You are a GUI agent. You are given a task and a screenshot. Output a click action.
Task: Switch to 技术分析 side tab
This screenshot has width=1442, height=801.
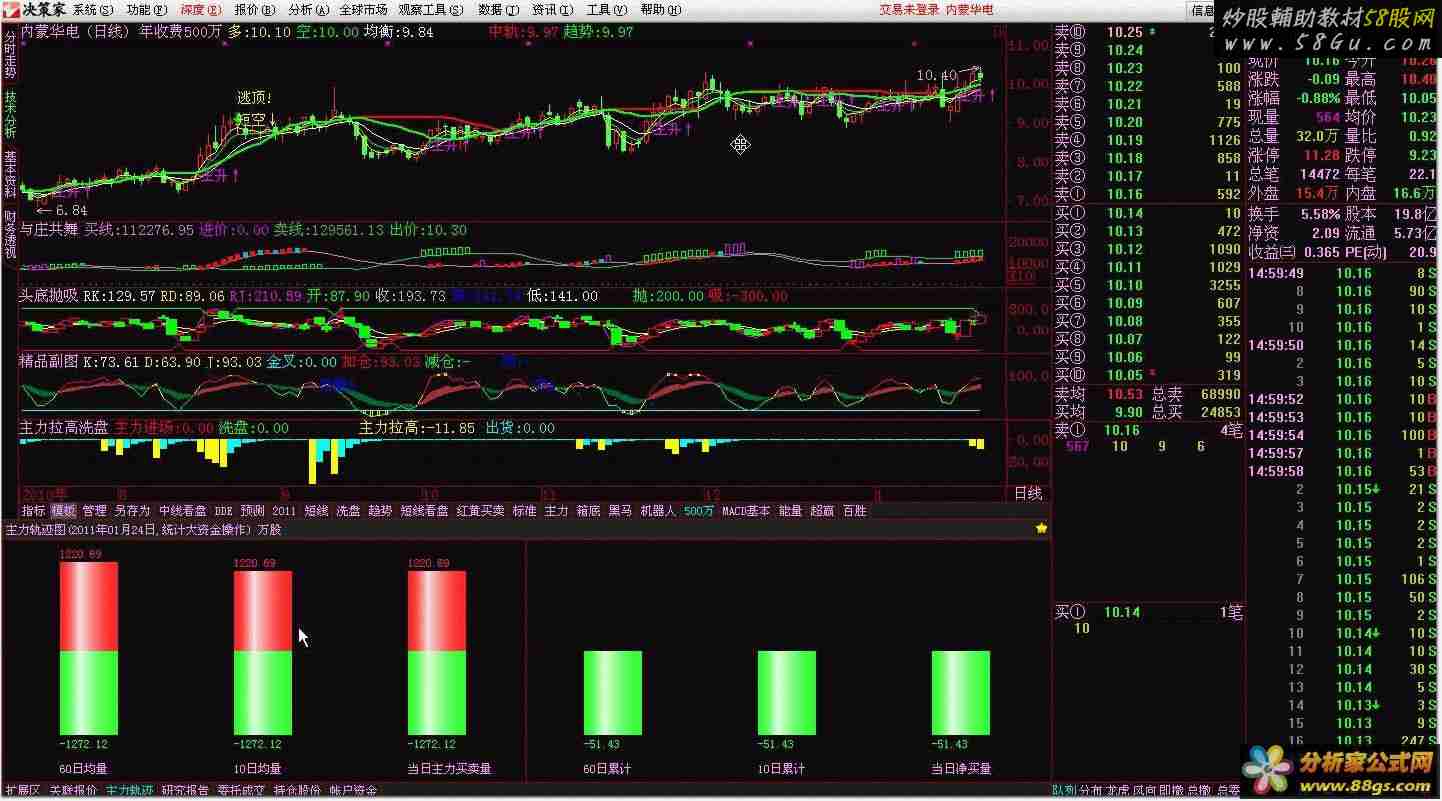tap(9, 115)
